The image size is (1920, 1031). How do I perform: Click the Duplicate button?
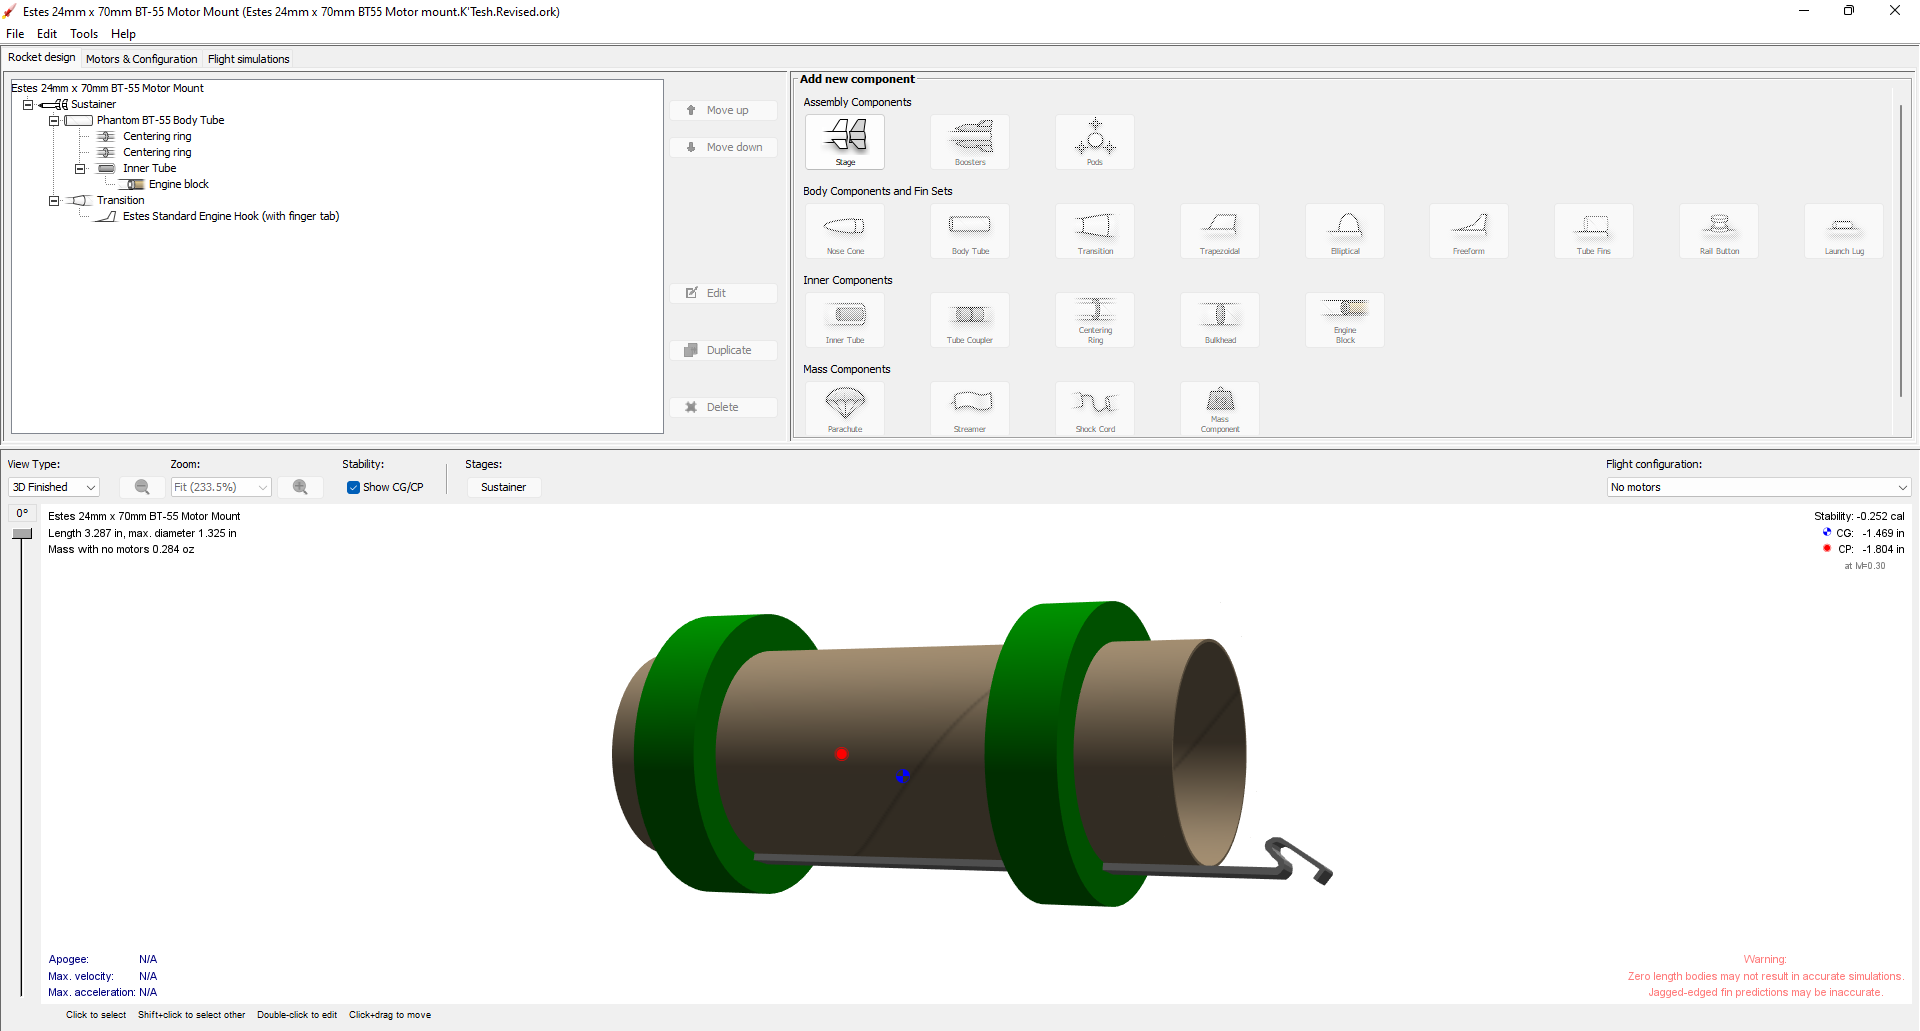(x=724, y=350)
